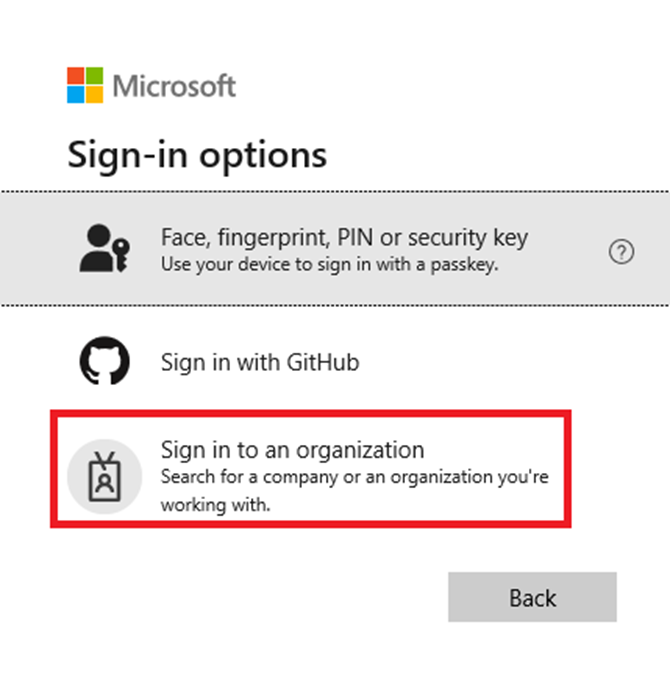Screen dimensions: 670x683
Task: Choose Sign in with GitHub
Action: click(x=259, y=361)
